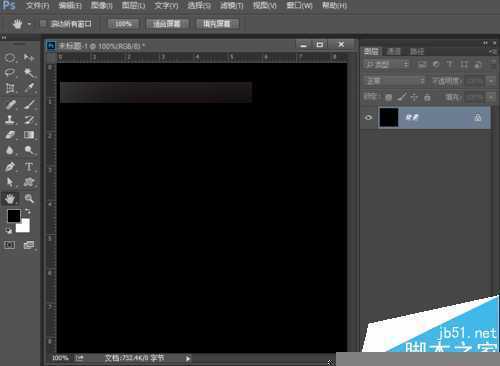Expand the status bar info arrow

tap(188, 359)
